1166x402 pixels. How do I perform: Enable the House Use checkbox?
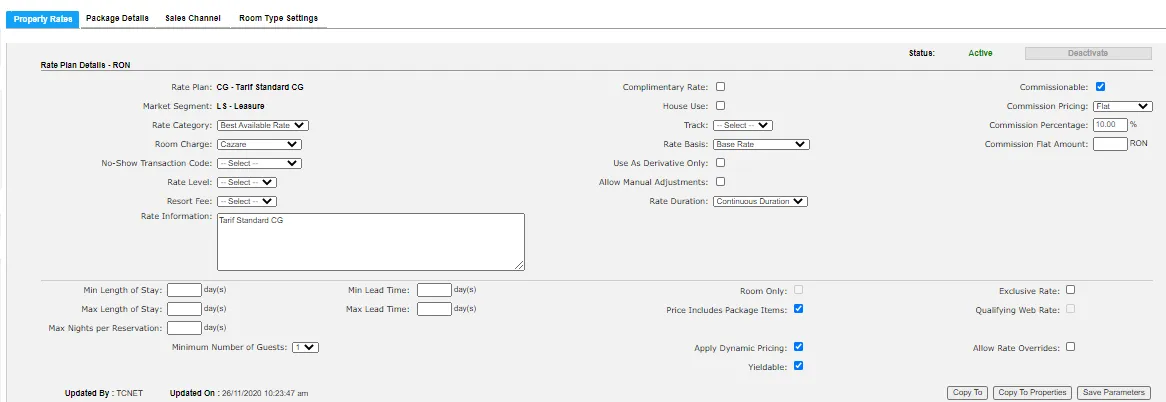coord(720,106)
